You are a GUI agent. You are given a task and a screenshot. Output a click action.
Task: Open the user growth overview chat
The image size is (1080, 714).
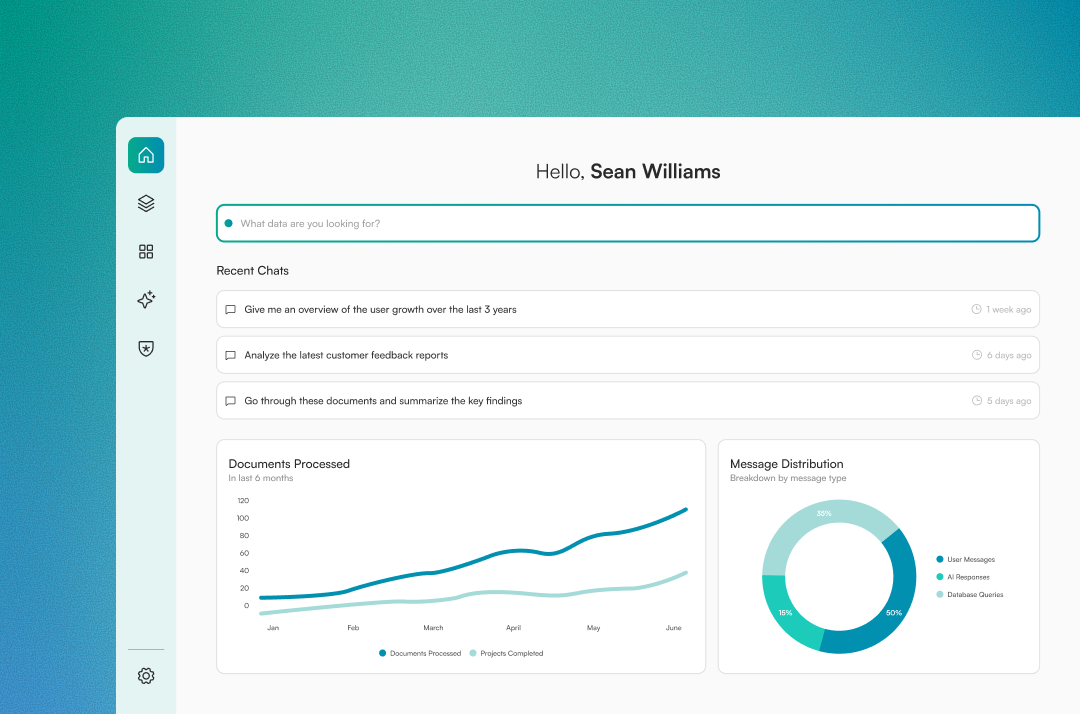(x=628, y=309)
